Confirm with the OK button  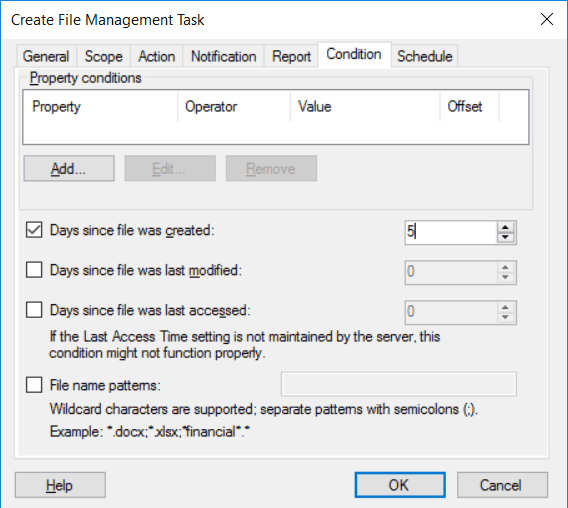click(x=400, y=485)
